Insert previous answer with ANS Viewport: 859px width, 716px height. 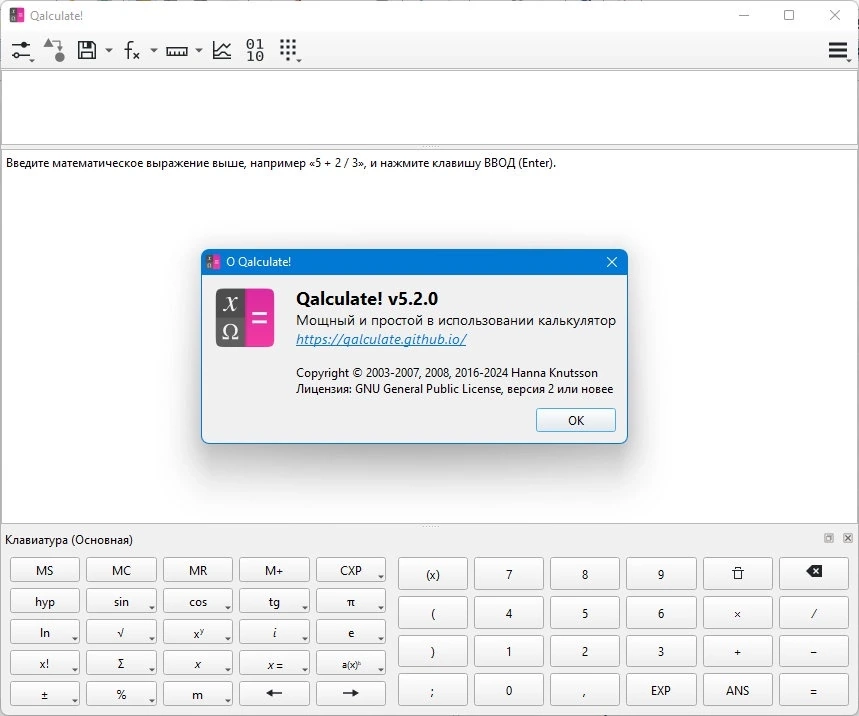(x=738, y=690)
